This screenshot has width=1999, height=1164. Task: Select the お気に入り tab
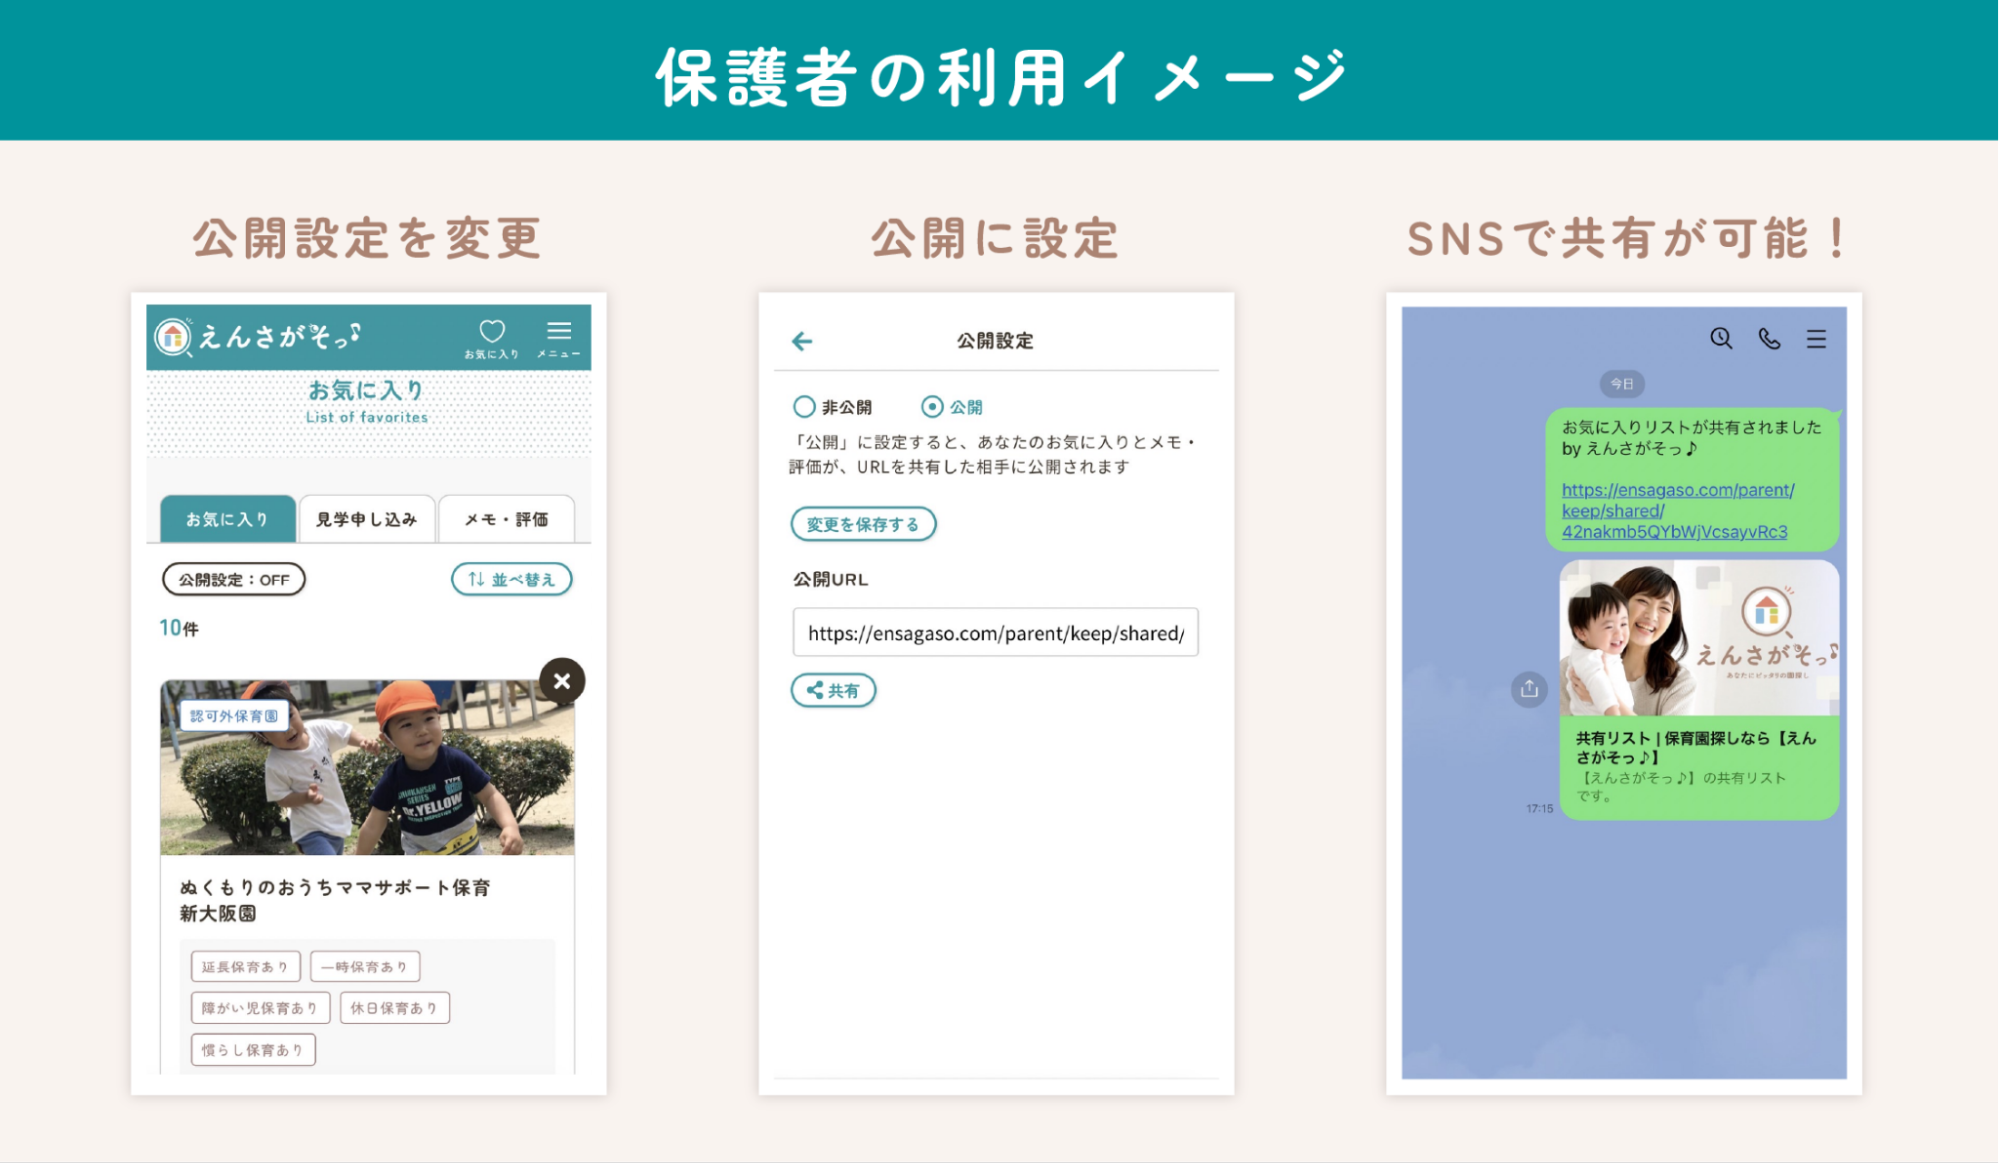click(227, 519)
